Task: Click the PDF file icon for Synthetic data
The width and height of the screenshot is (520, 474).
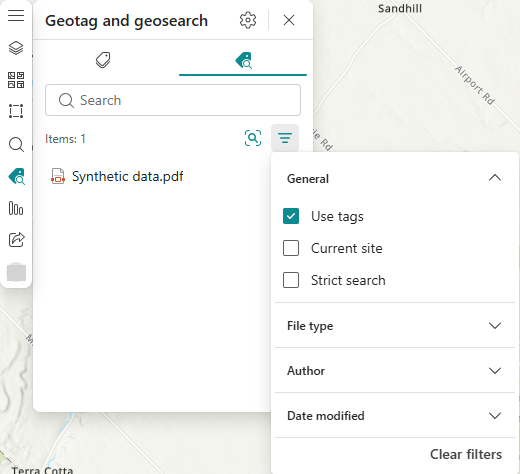Action: 58,176
